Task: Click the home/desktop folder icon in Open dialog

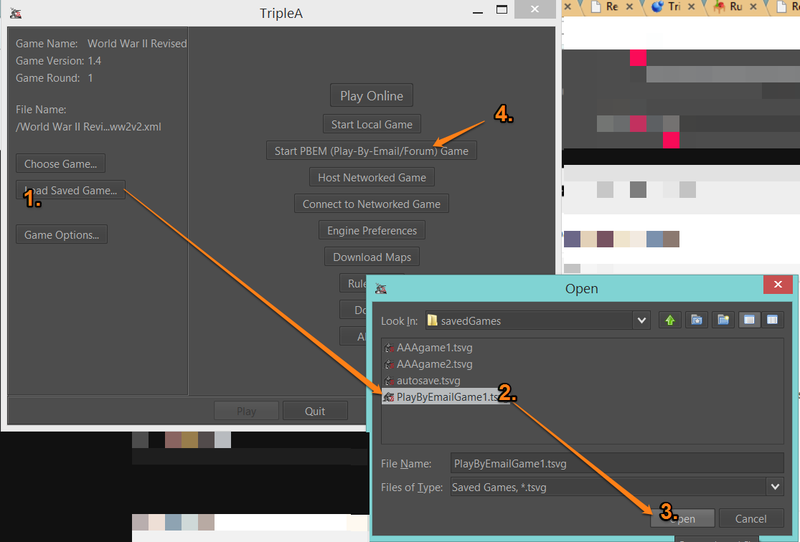Action: pos(696,320)
